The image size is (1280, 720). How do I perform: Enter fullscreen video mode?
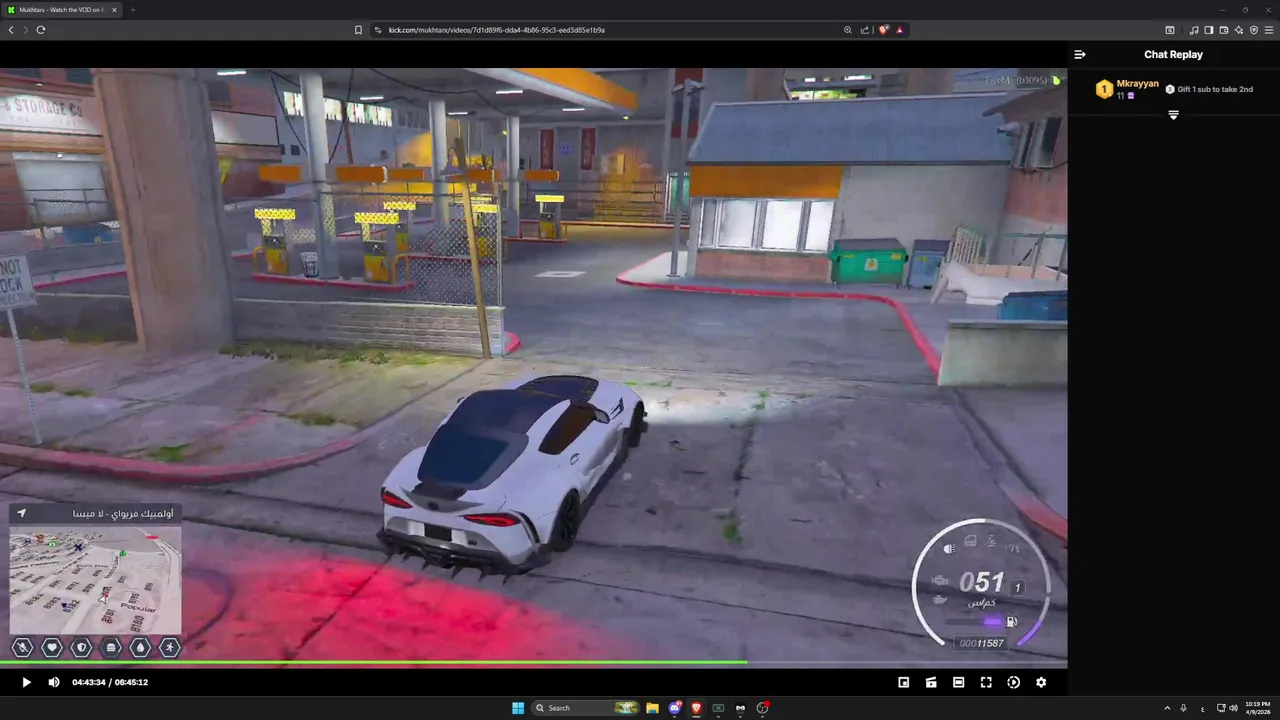[986, 682]
